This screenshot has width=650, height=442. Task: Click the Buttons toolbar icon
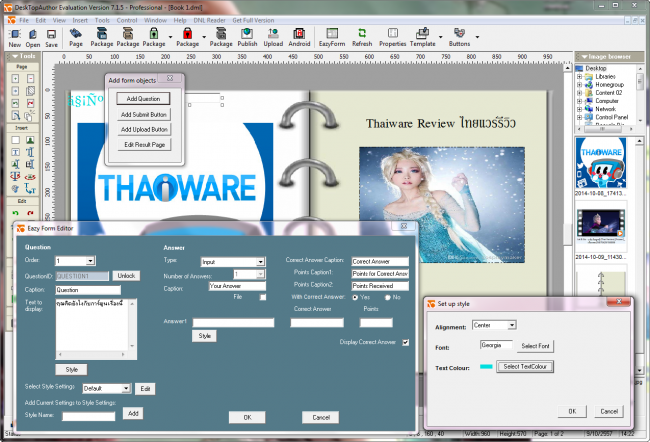point(459,37)
